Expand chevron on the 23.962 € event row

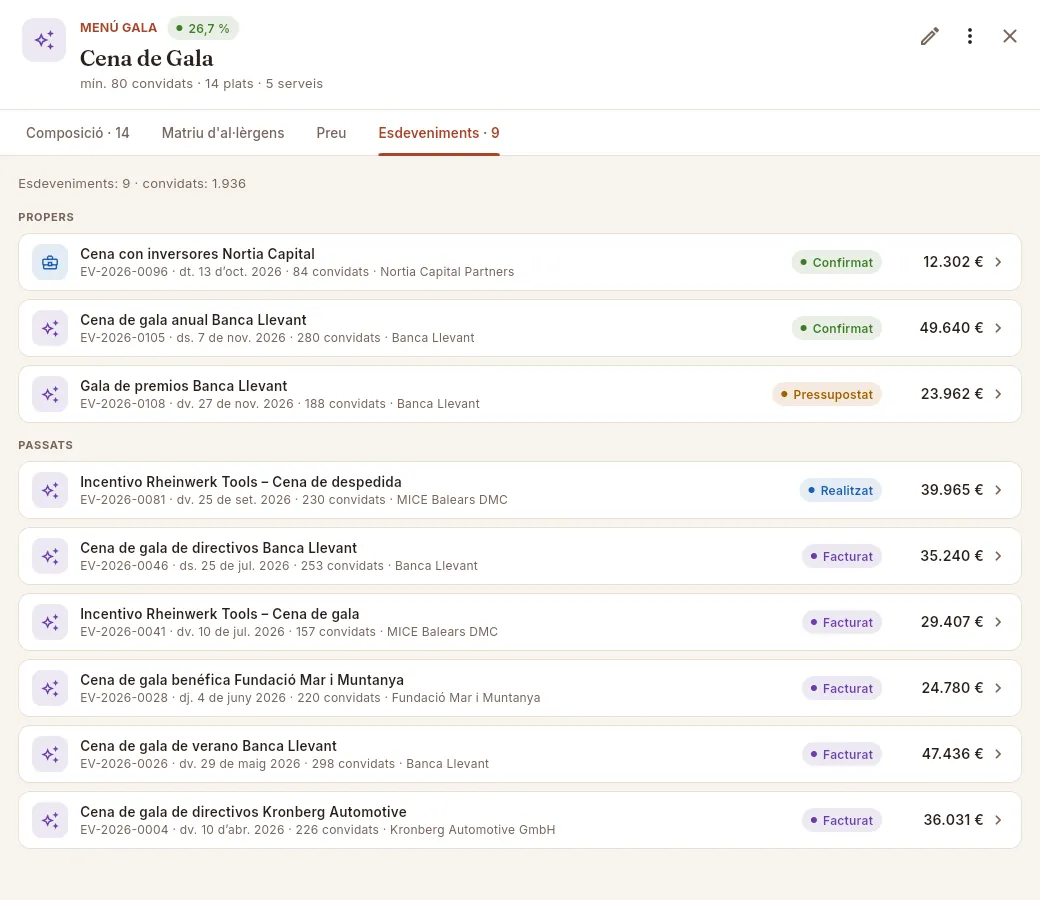(998, 394)
